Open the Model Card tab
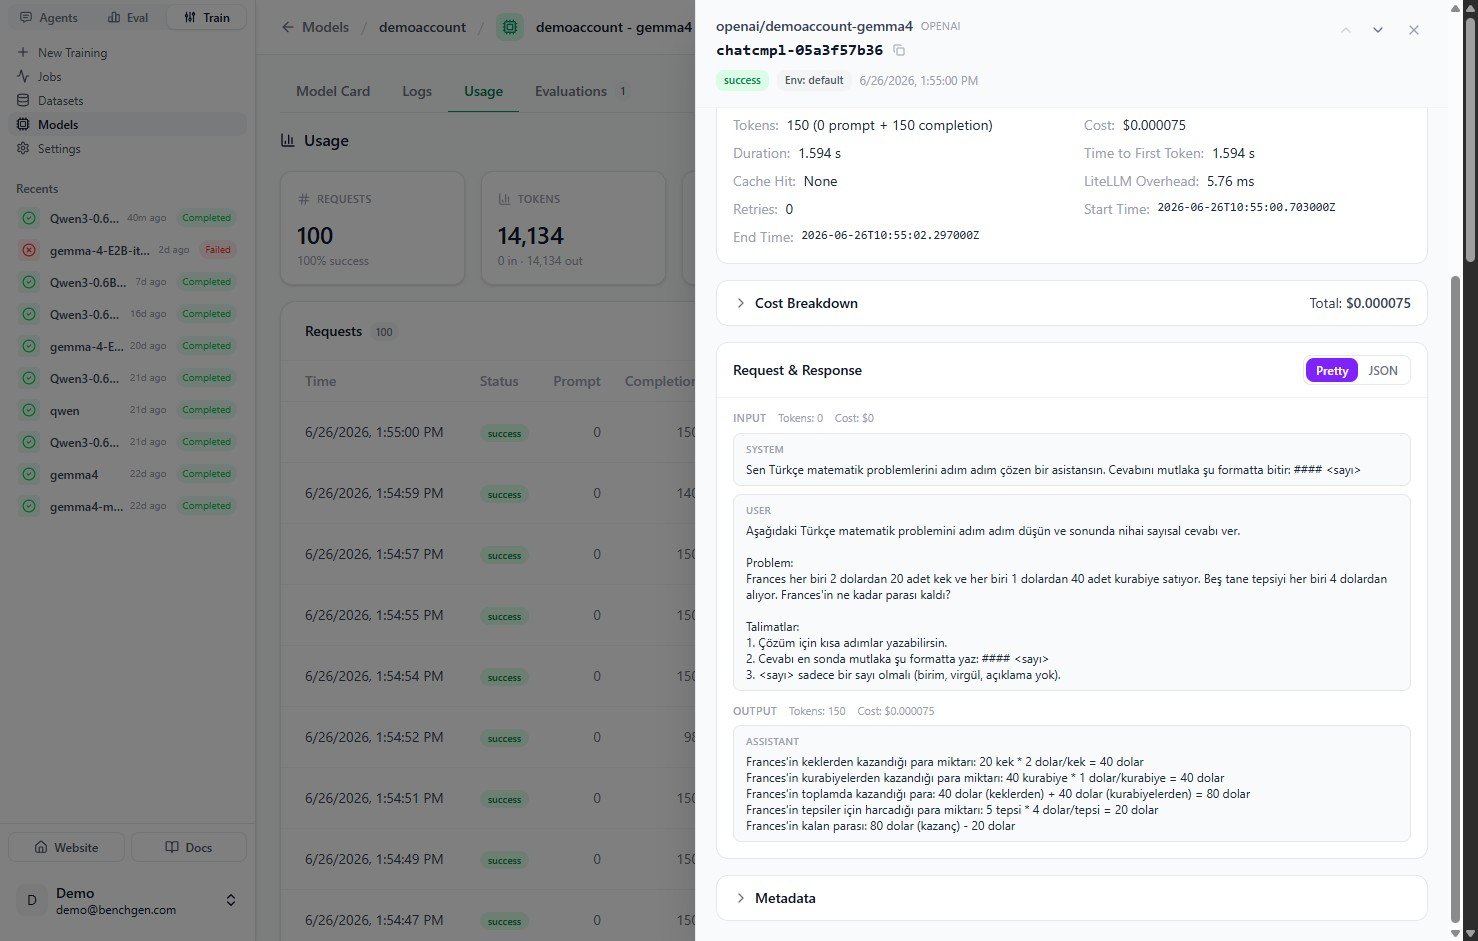This screenshot has height=941, width=1478. click(x=333, y=91)
